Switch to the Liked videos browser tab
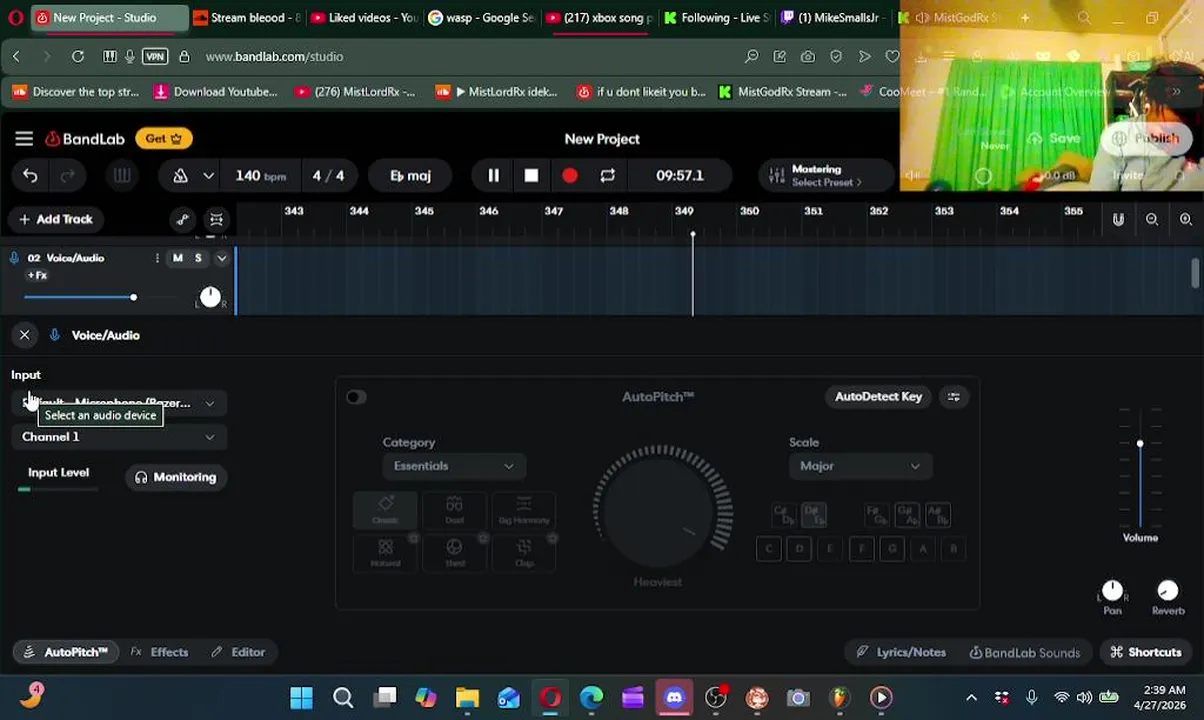Image resolution: width=1204 pixels, height=720 pixels. click(x=364, y=17)
